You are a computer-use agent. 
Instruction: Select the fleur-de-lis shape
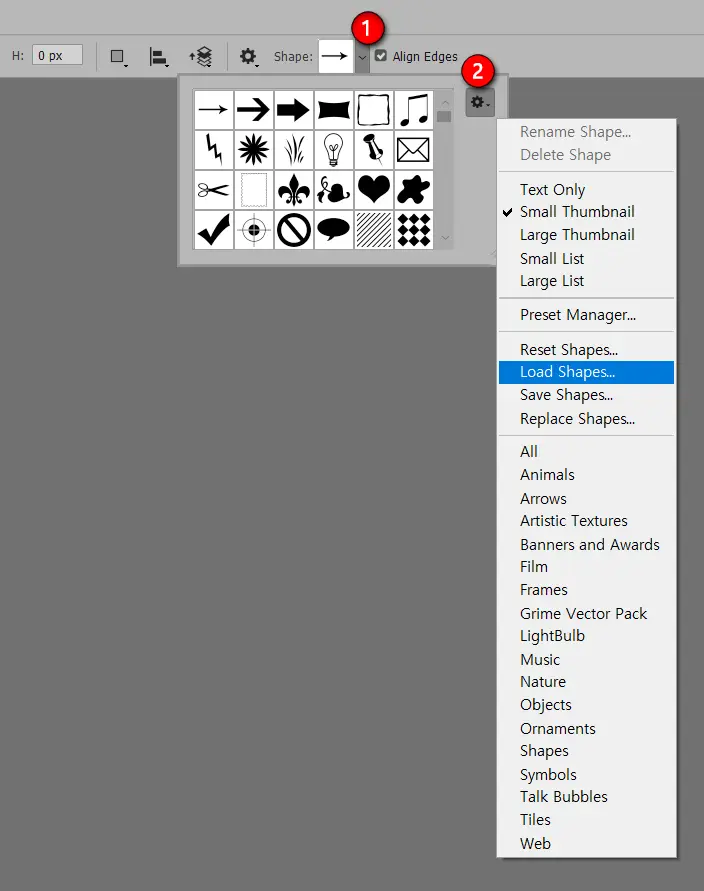coord(294,190)
